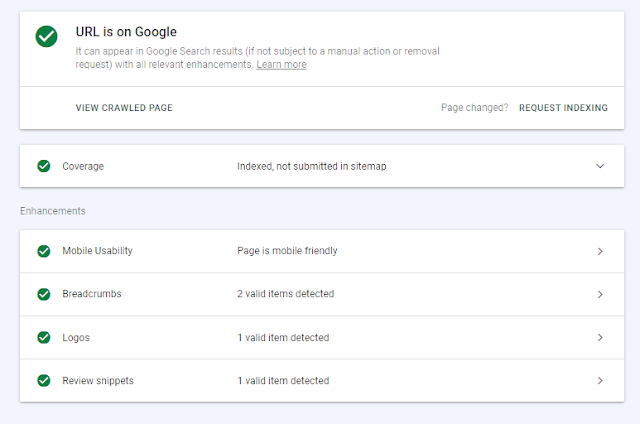
Task: Open Mobile Usability details arrow
Action: [600, 251]
